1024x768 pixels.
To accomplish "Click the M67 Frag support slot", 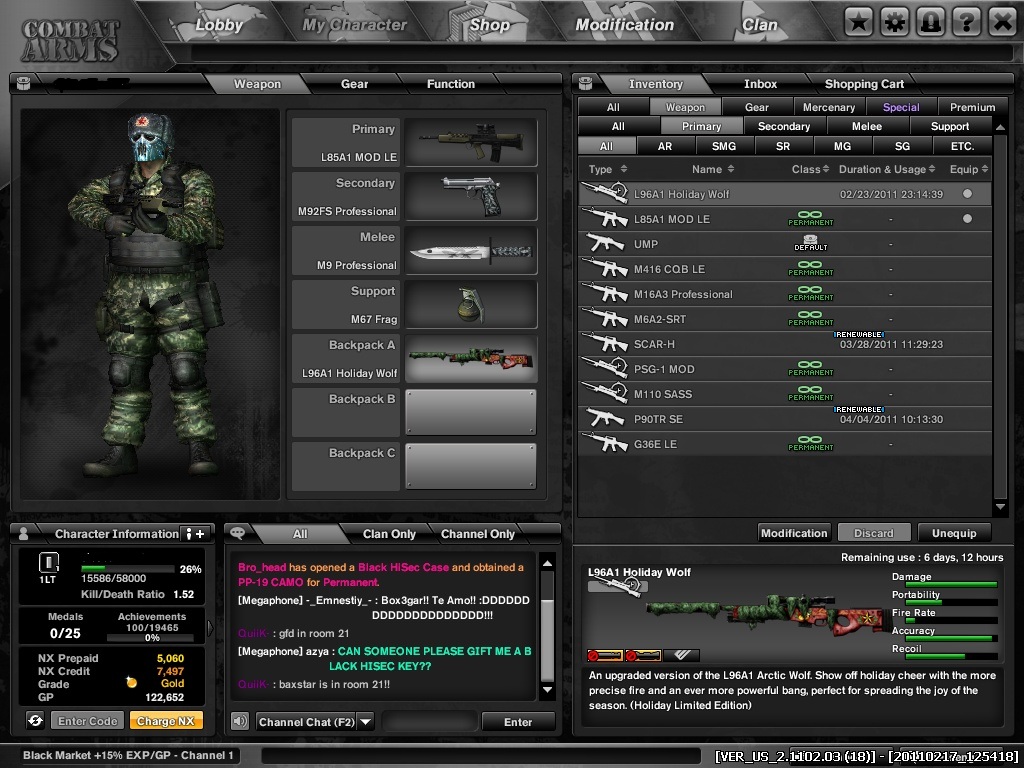I will [470, 304].
